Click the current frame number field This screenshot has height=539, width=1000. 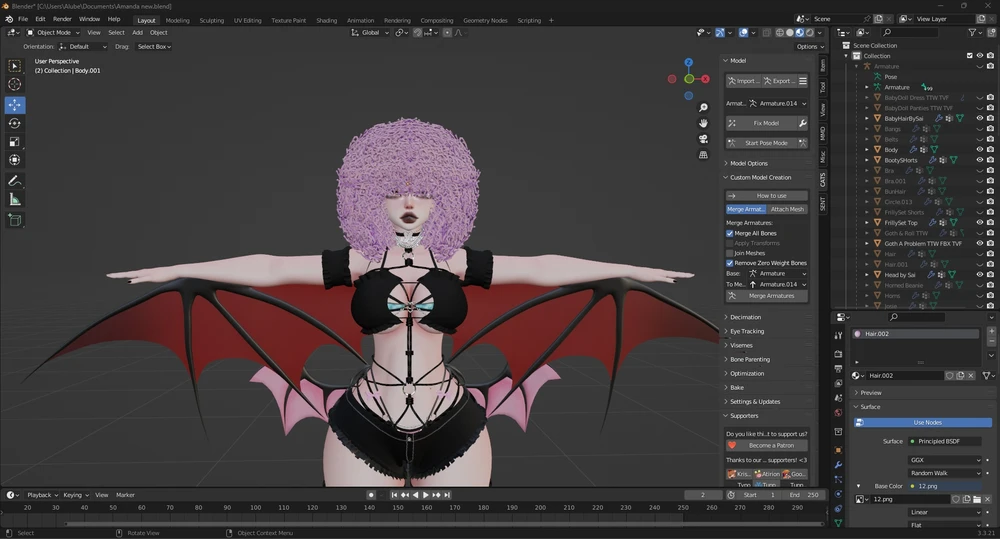[703, 495]
